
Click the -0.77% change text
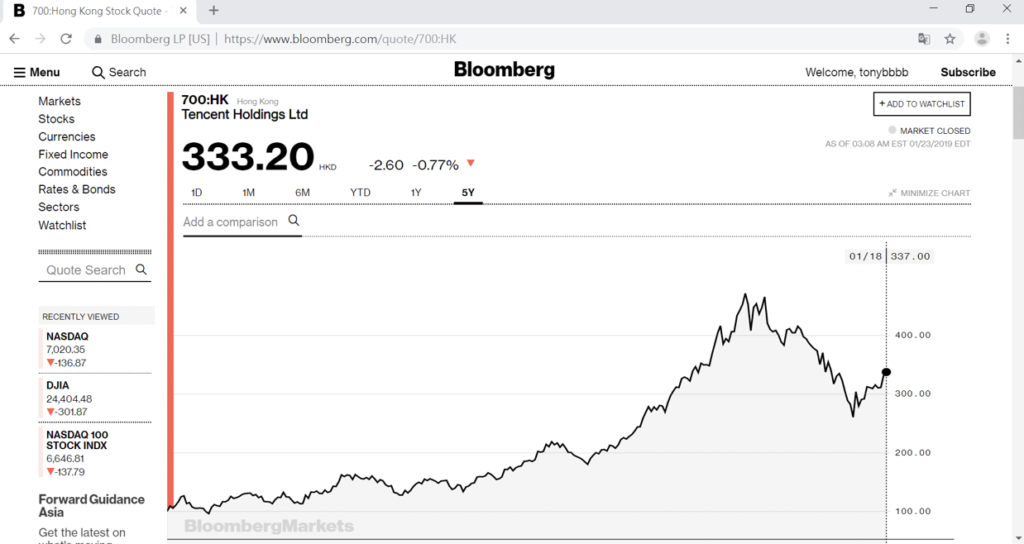(436, 165)
